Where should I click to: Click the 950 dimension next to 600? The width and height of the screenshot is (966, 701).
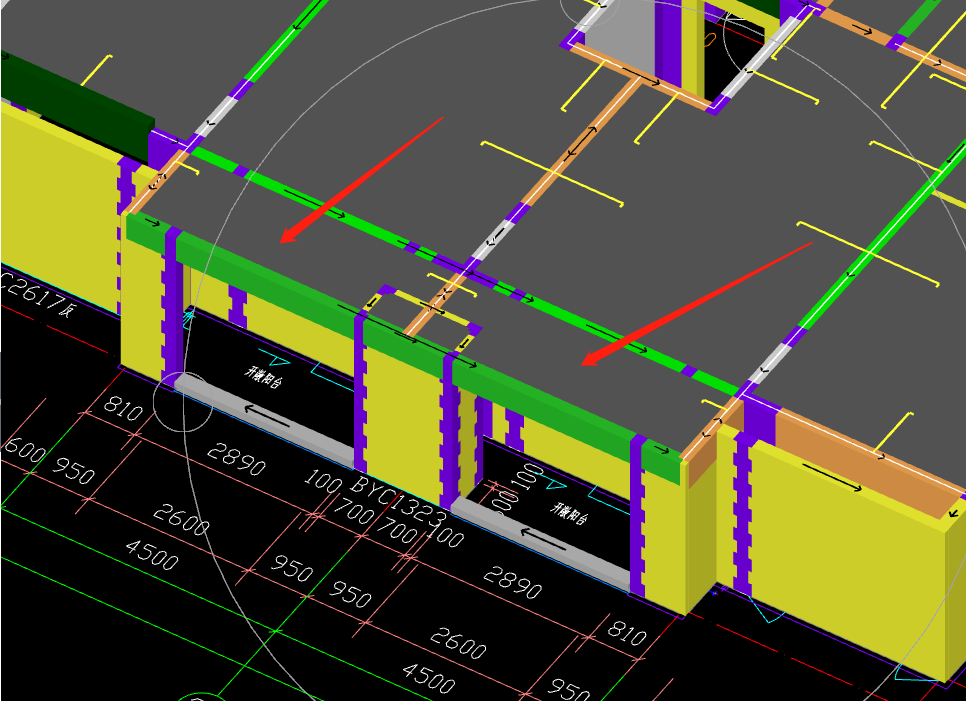(73, 471)
